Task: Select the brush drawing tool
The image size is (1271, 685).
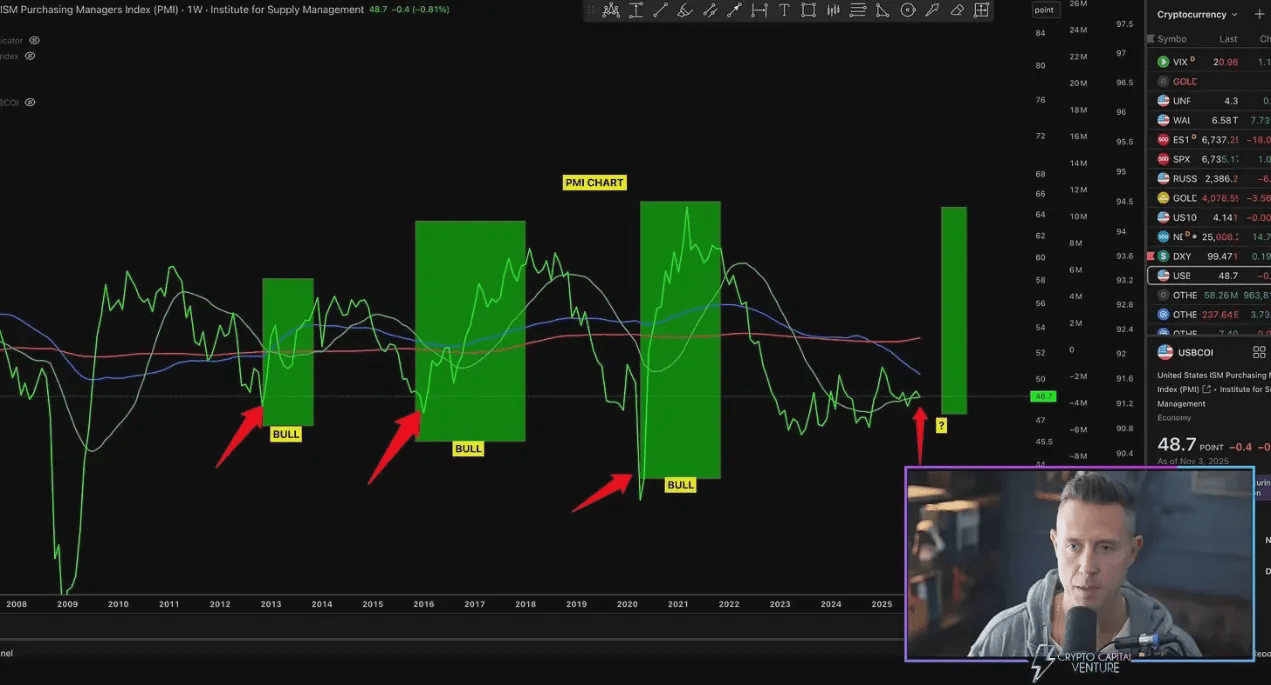Action: pyautogui.click(x=686, y=11)
